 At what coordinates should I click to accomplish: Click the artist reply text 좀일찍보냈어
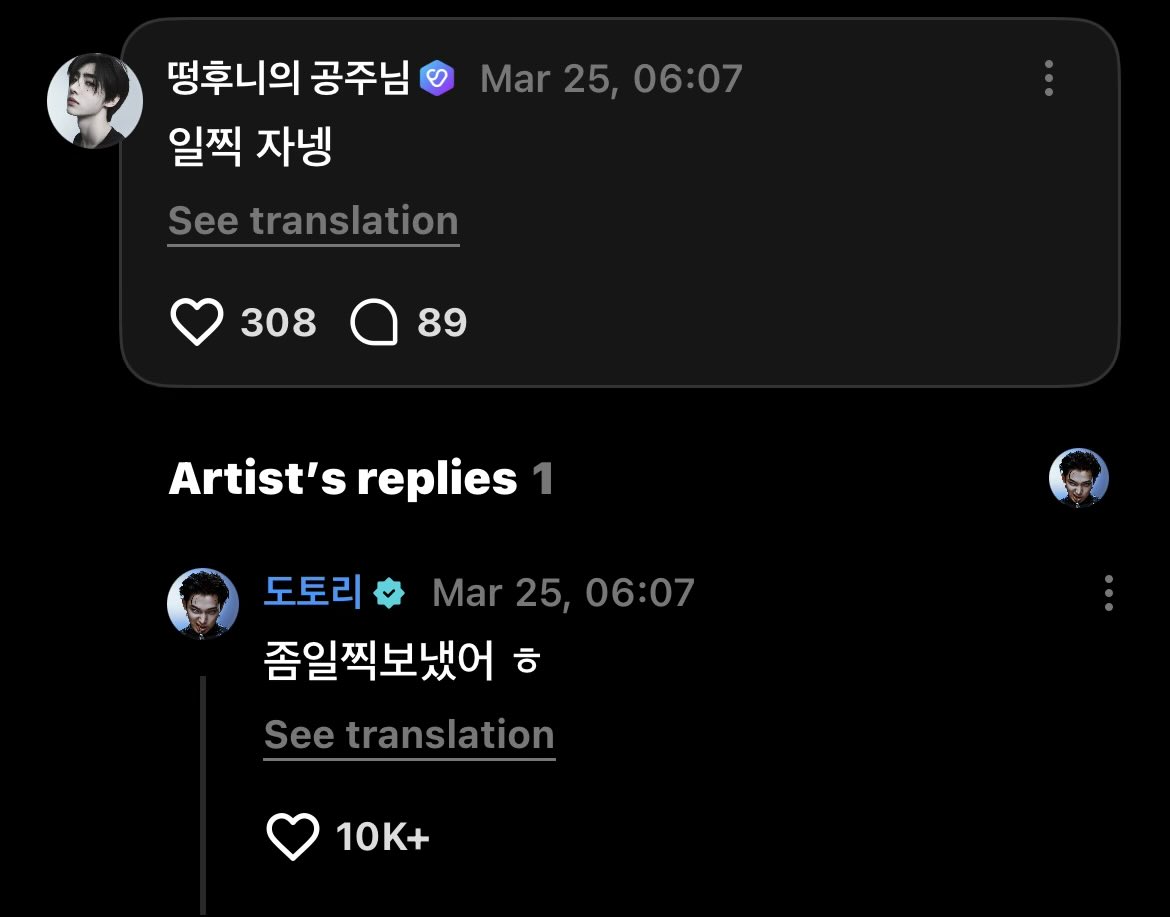point(380,663)
